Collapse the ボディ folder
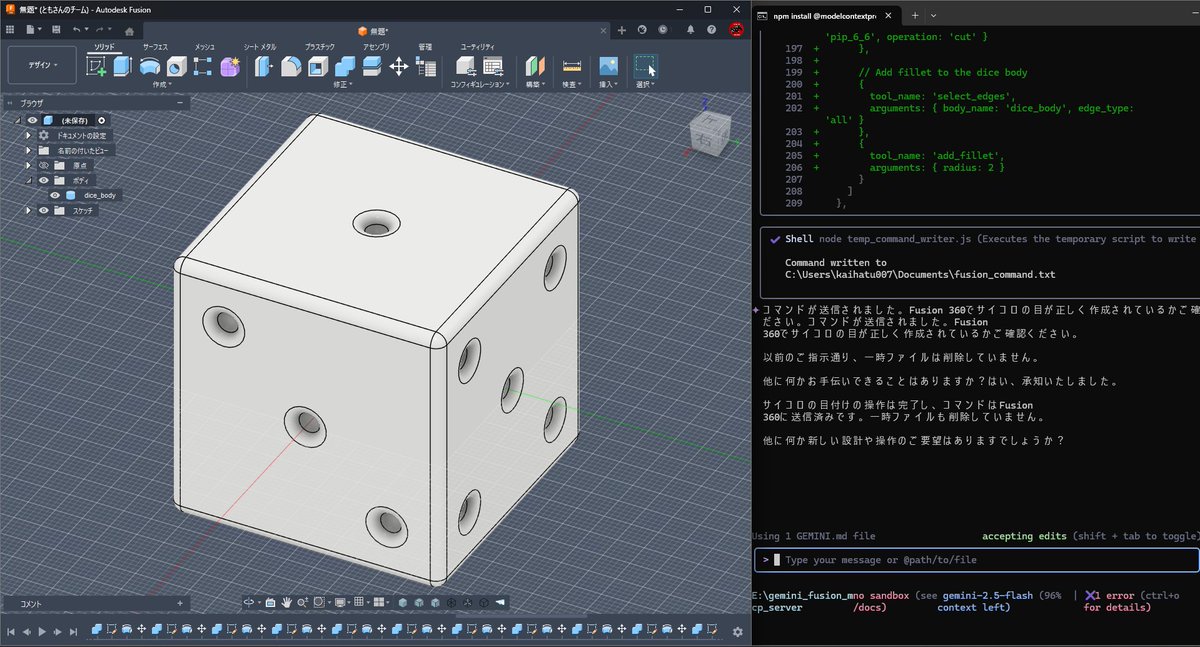Image resolution: width=1200 pixels, height=647 pixels. pyautogui.click(x=28, y=180)
